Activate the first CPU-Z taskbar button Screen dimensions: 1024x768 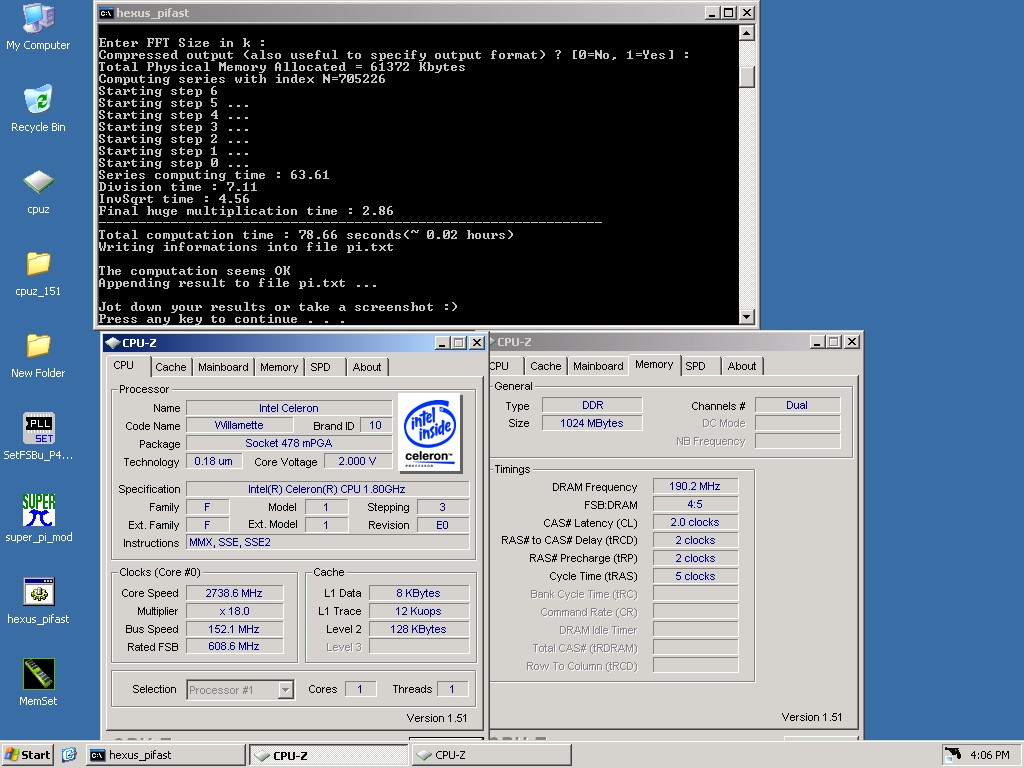[328, 755]
